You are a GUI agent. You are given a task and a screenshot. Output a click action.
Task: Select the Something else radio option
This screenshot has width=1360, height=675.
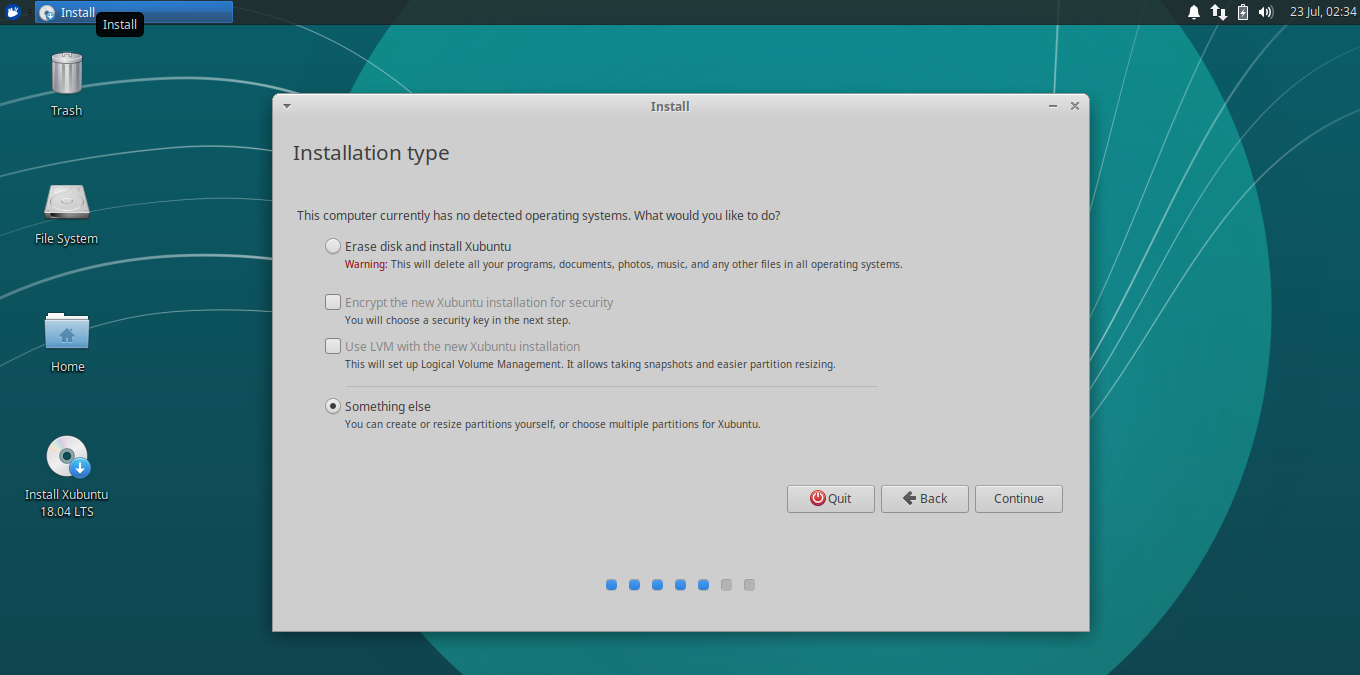(378, 406)
